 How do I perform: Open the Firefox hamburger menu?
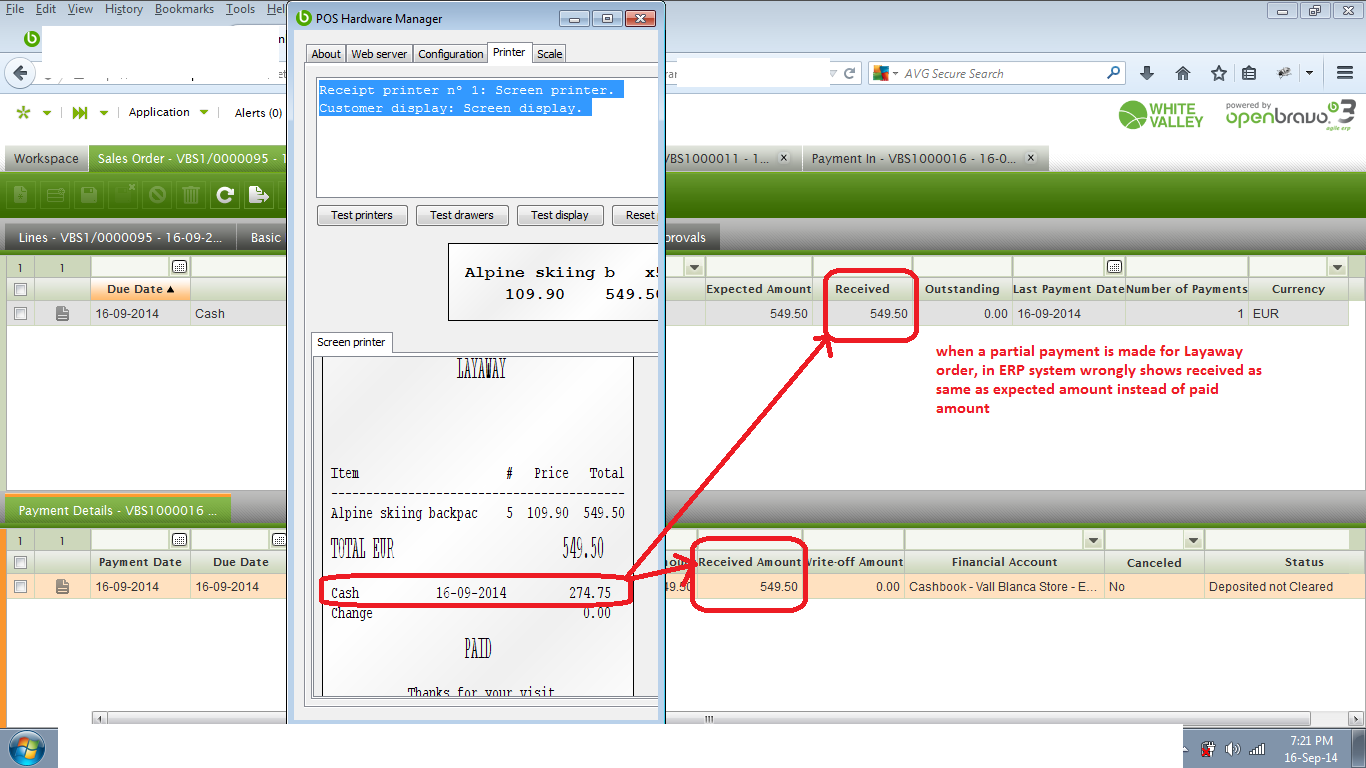[1344, 73]
